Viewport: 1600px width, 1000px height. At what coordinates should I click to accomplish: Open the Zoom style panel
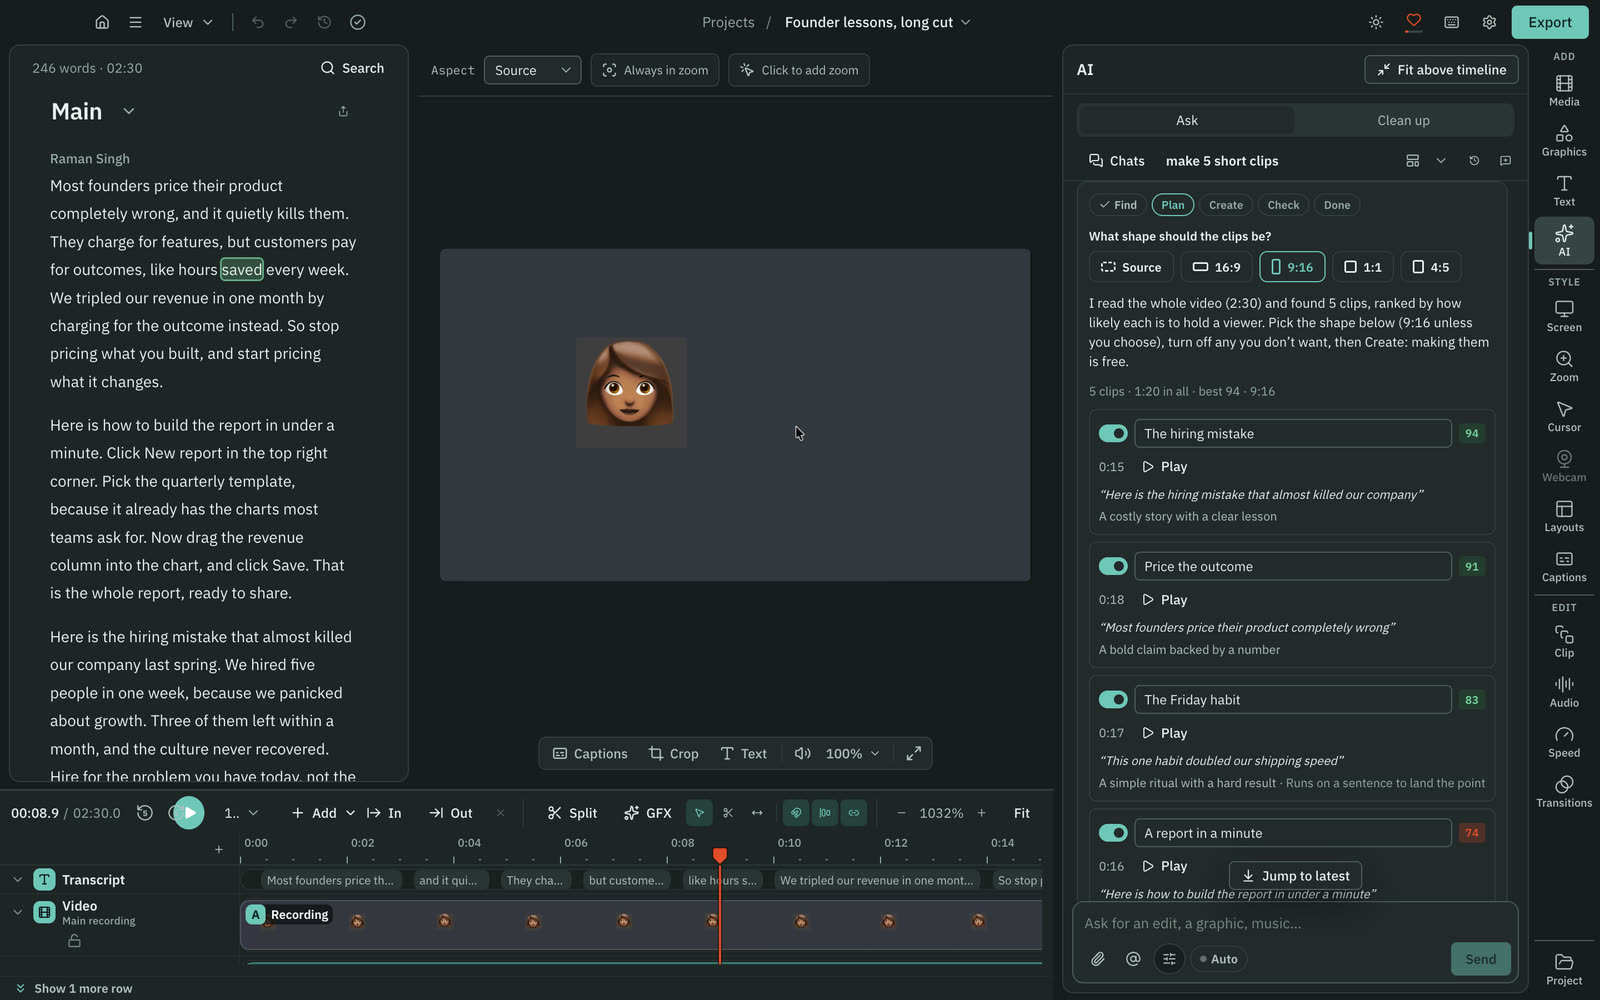(x=1564, y=366)
